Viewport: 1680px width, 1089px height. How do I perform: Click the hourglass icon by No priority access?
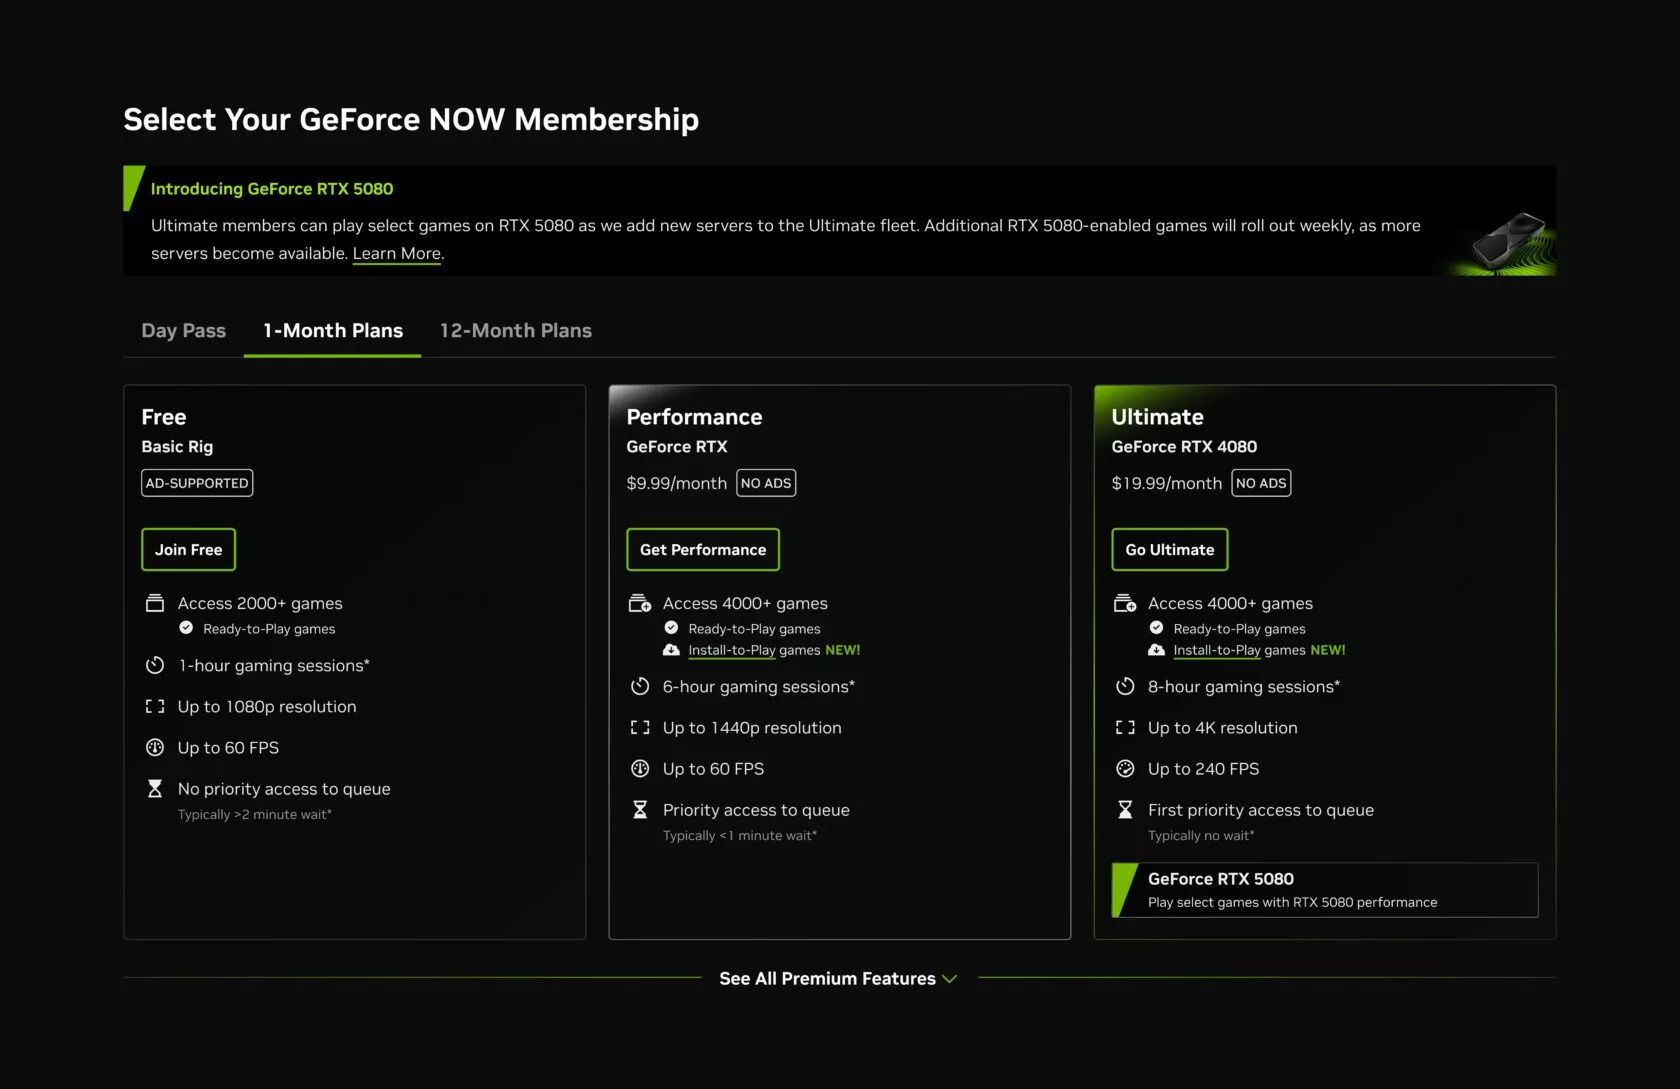(x=154, y=789)
